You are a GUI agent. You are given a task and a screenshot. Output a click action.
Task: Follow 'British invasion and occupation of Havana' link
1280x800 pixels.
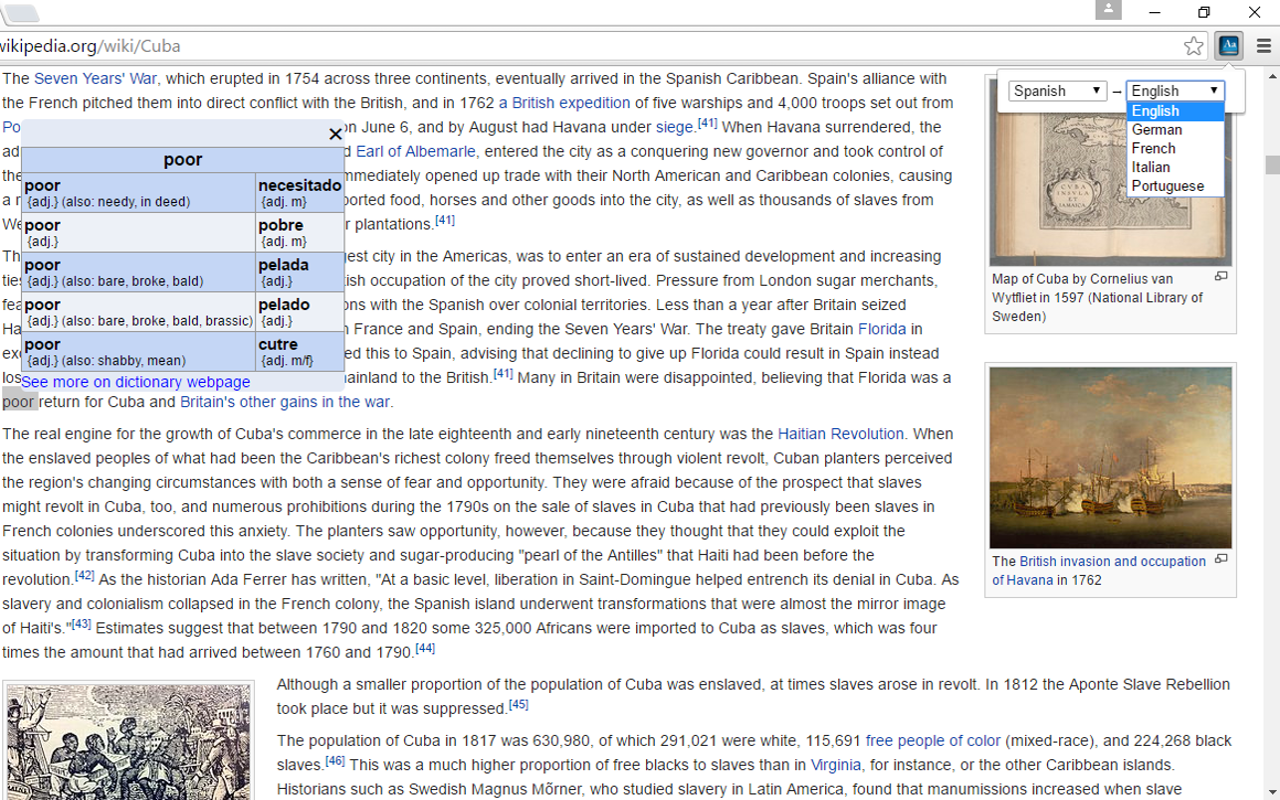click(1099, 571)
